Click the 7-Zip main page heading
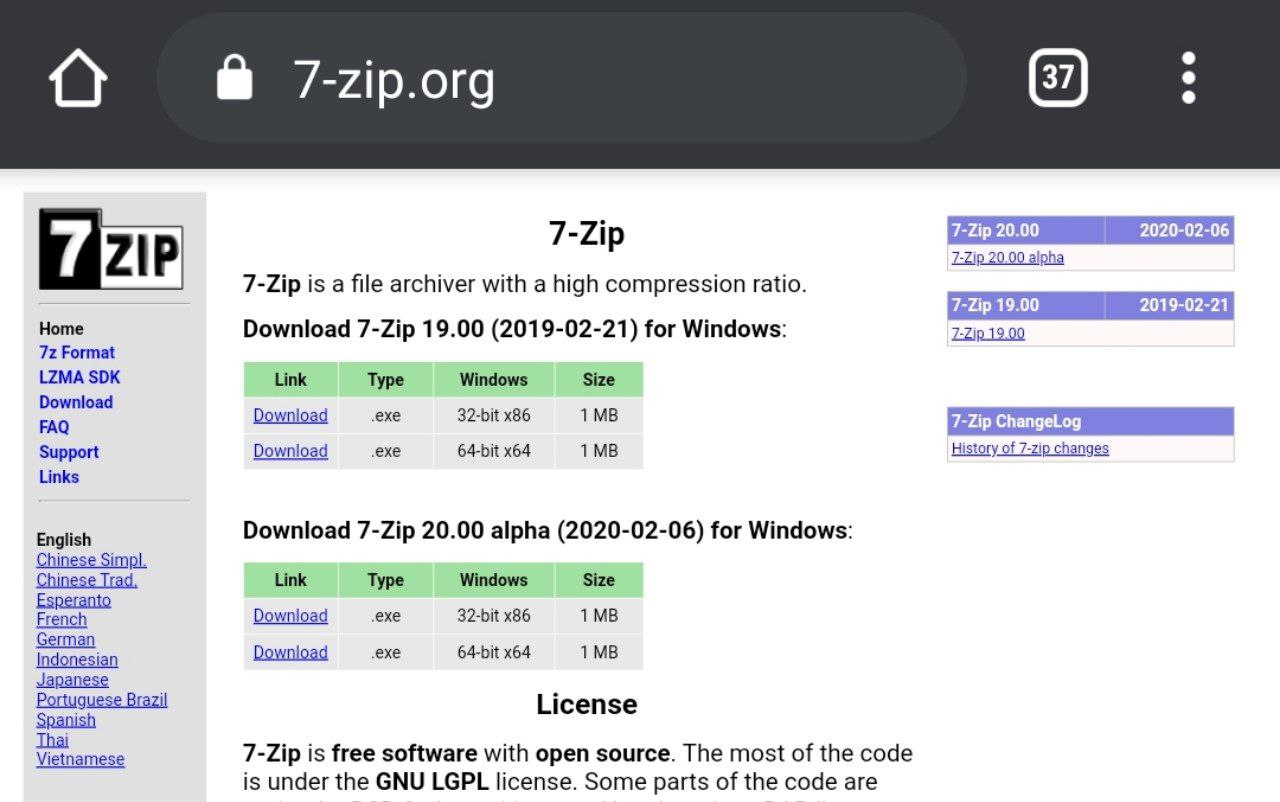 (587, 233)
